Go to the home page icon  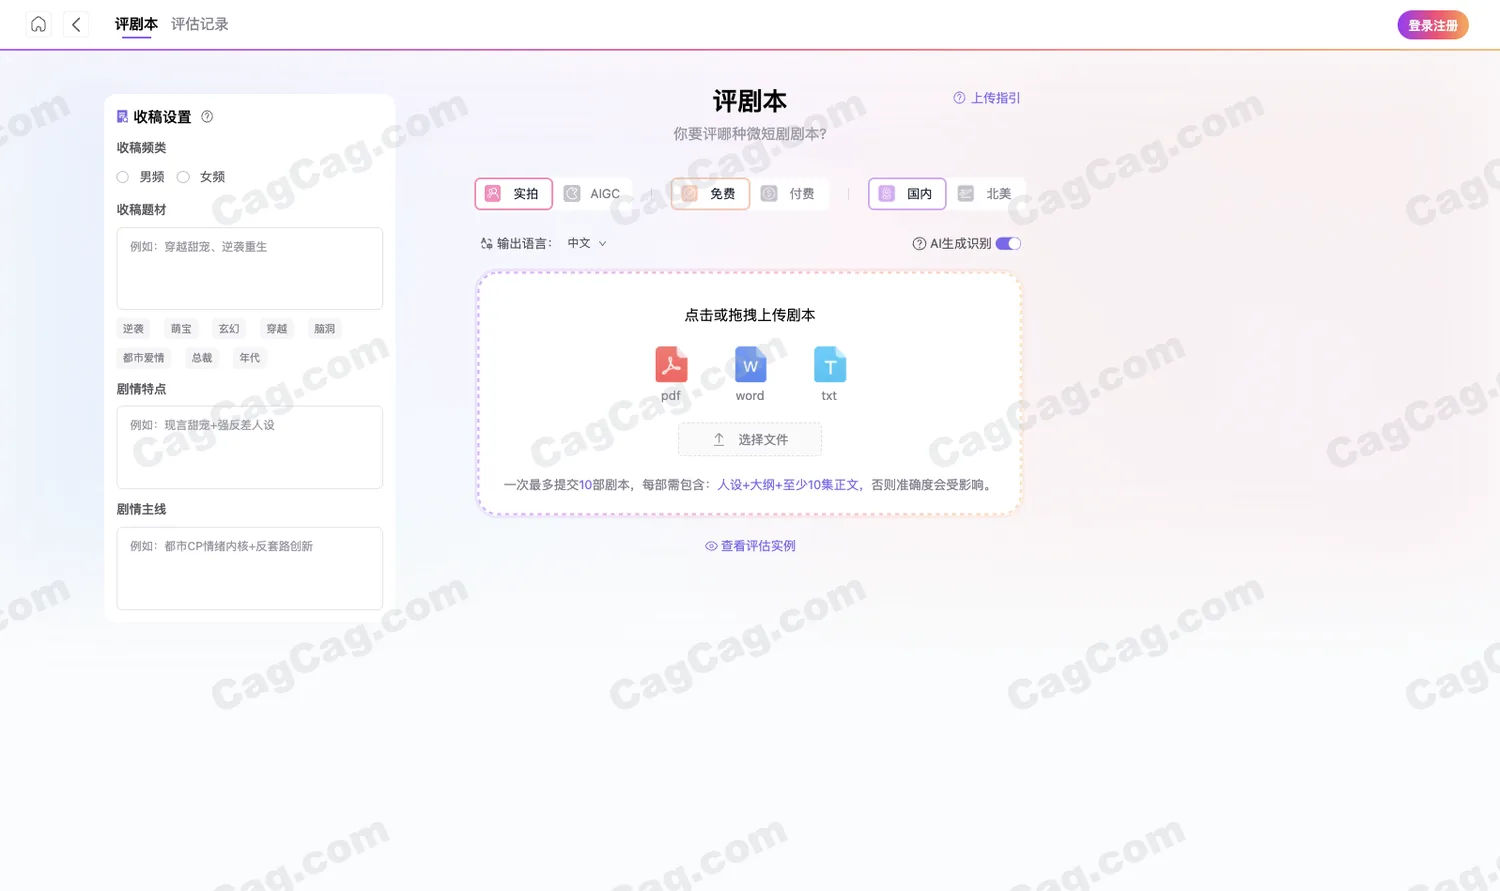38,24
